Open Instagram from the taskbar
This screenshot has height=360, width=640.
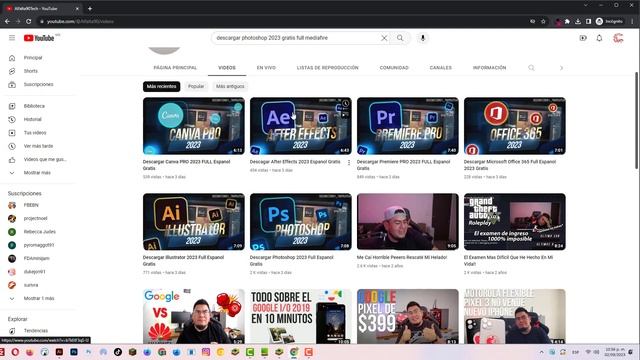tap(206, 352)
